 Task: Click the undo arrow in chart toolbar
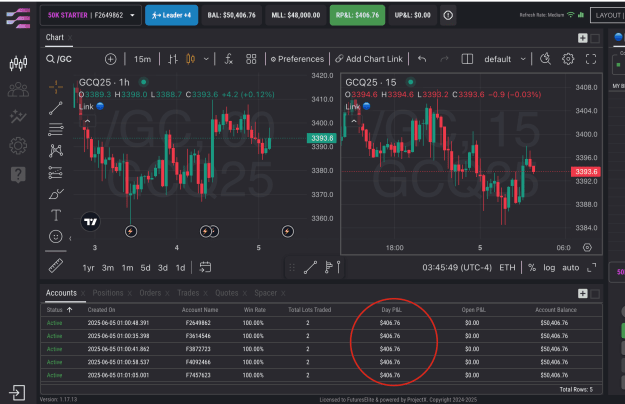[422, 59]
